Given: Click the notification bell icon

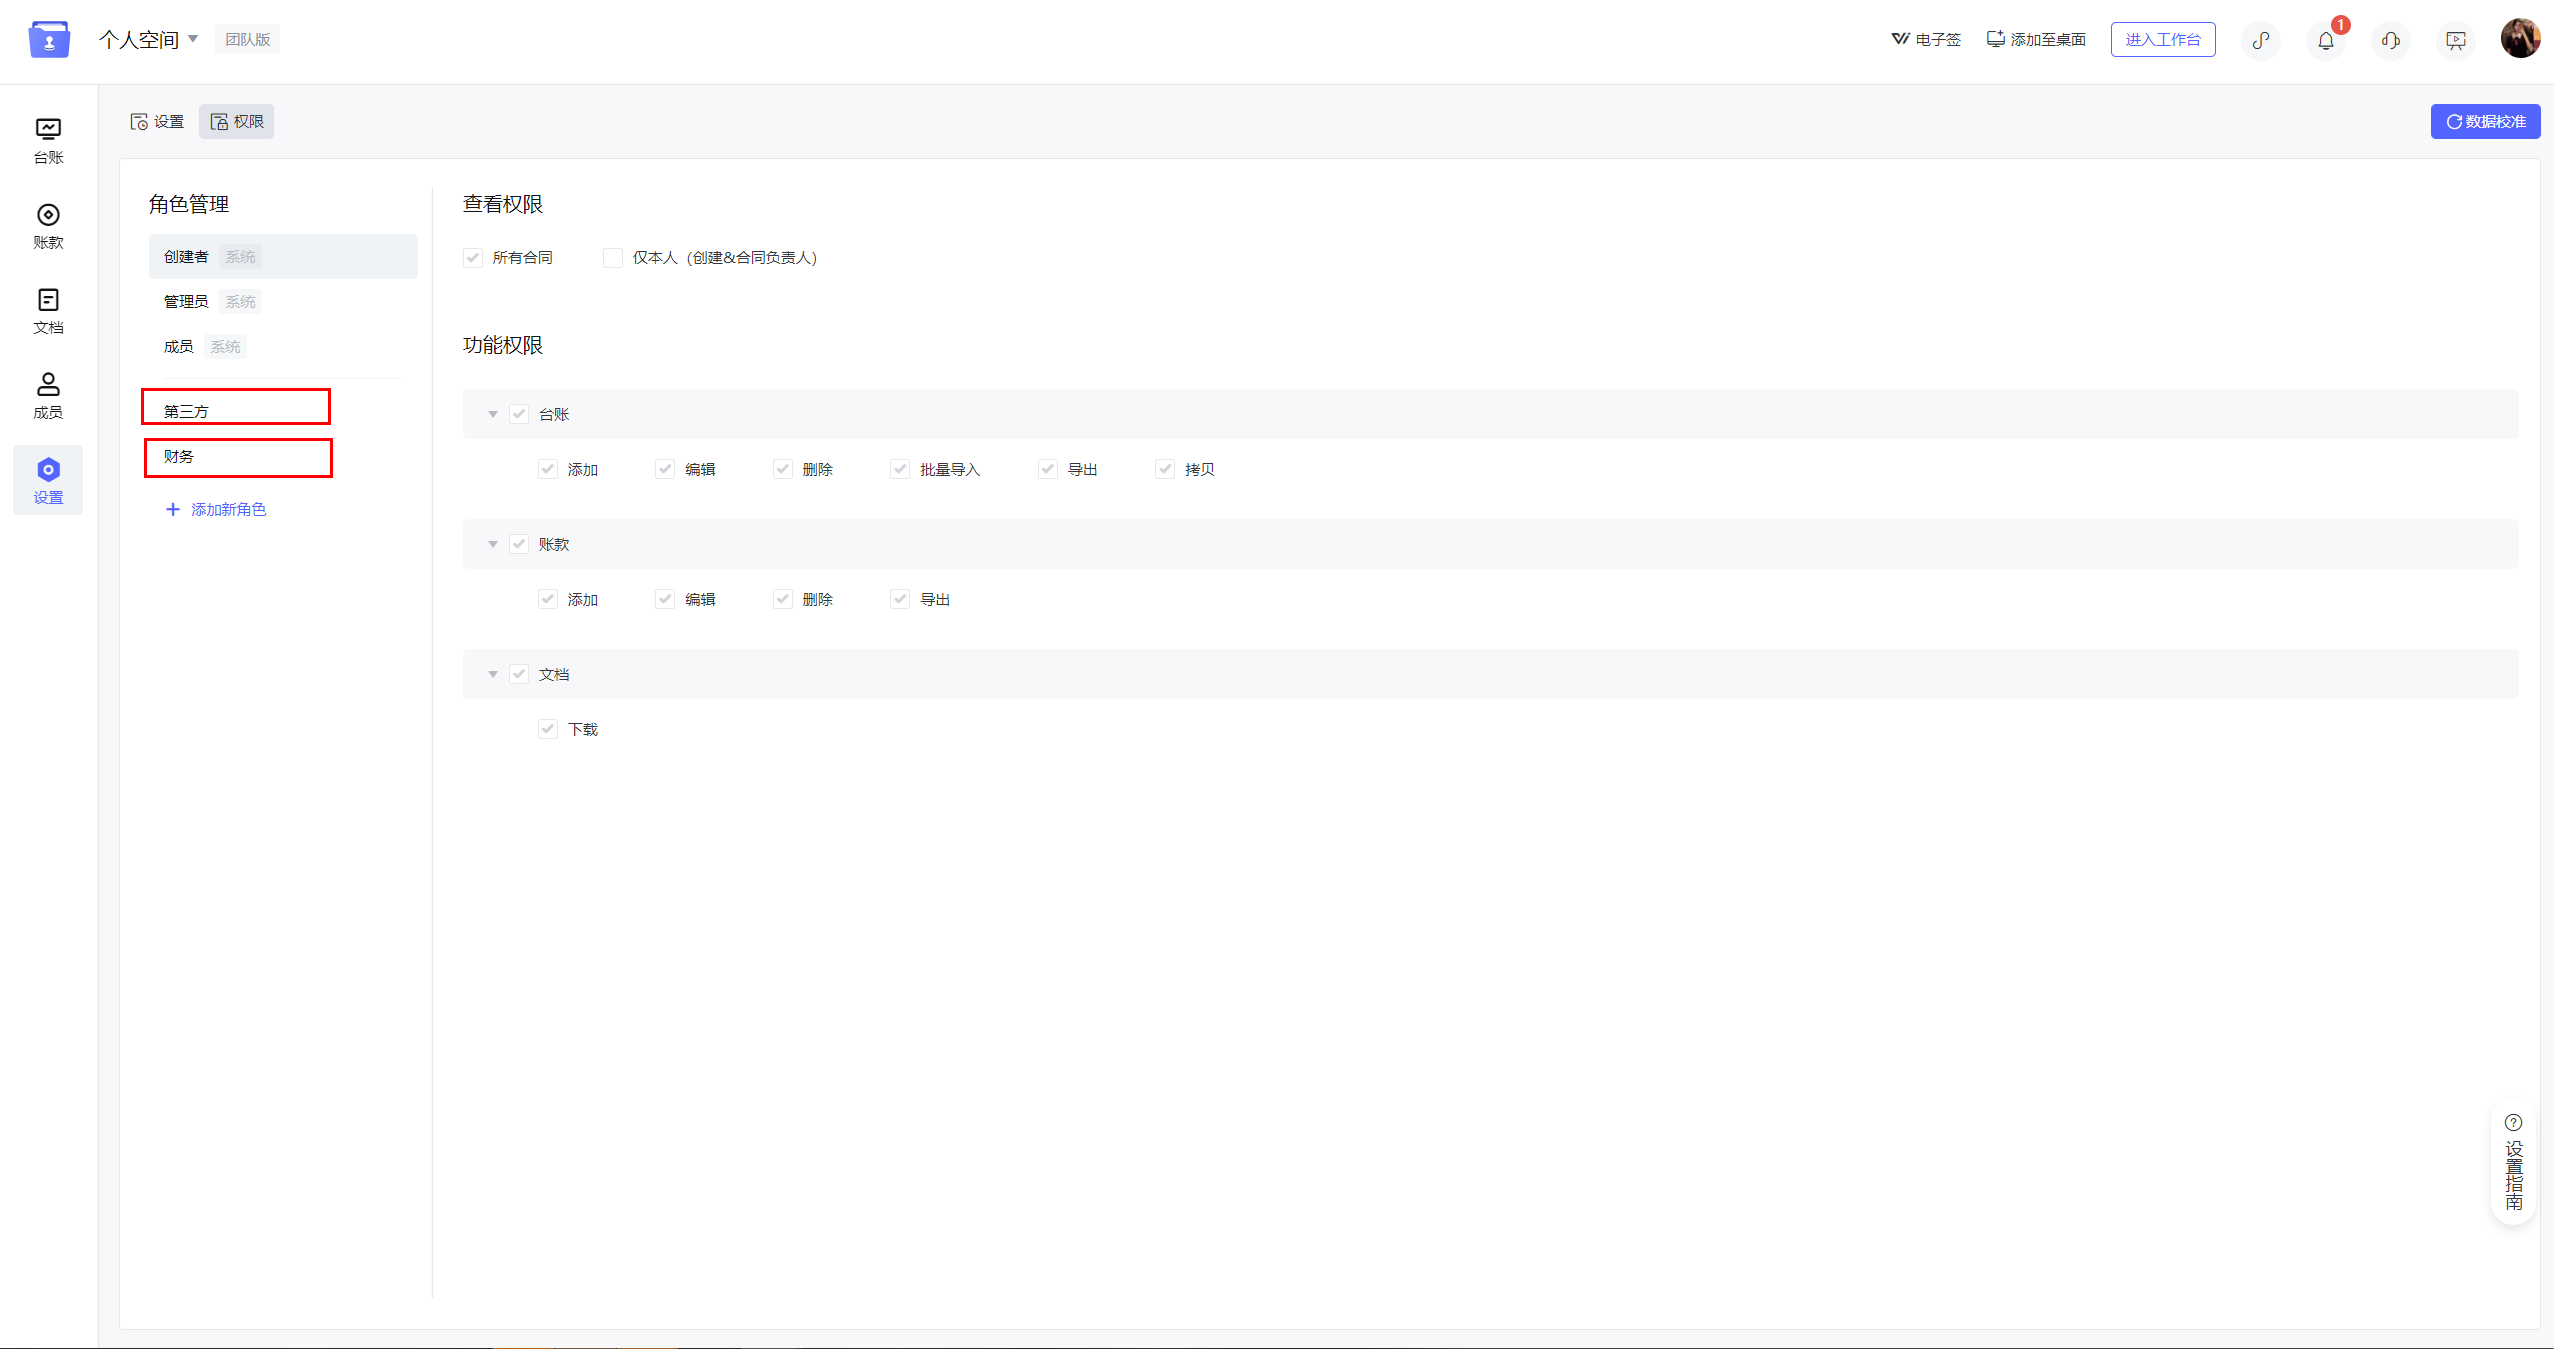Looking at the screenshot, I should tap(2326, 40).
